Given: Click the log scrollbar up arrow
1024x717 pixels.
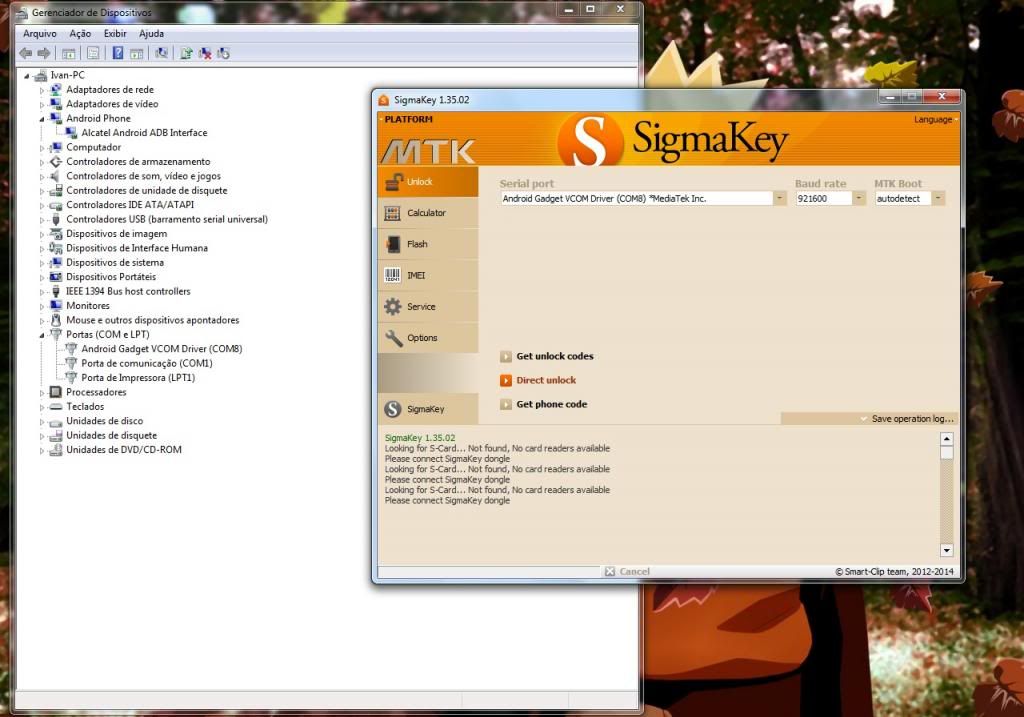Looking at the screenshot, I should point(946,439).
